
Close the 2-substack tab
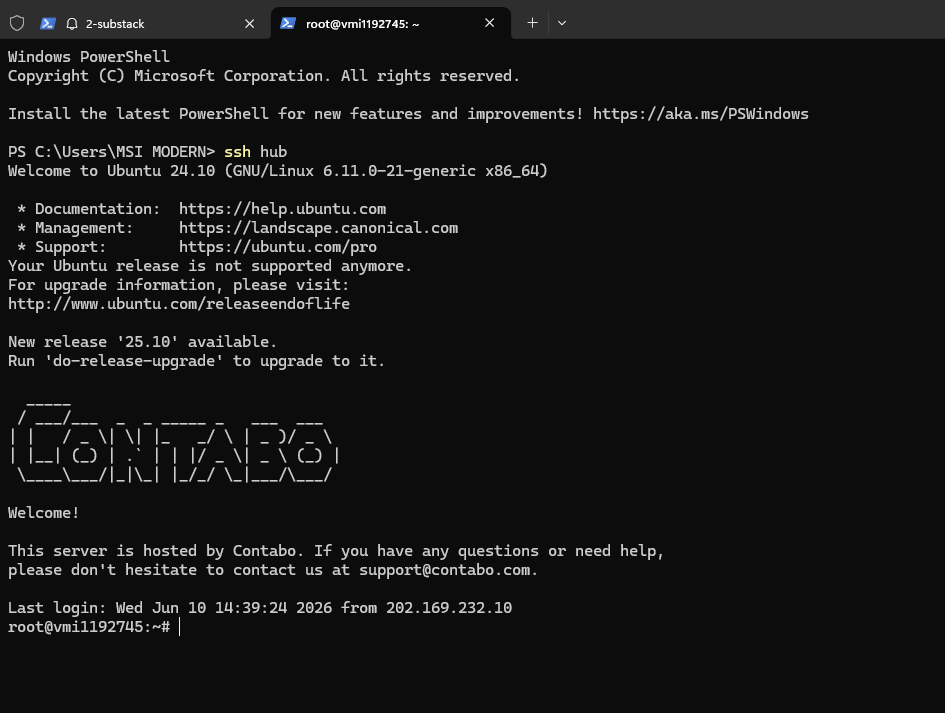point(250,24)
